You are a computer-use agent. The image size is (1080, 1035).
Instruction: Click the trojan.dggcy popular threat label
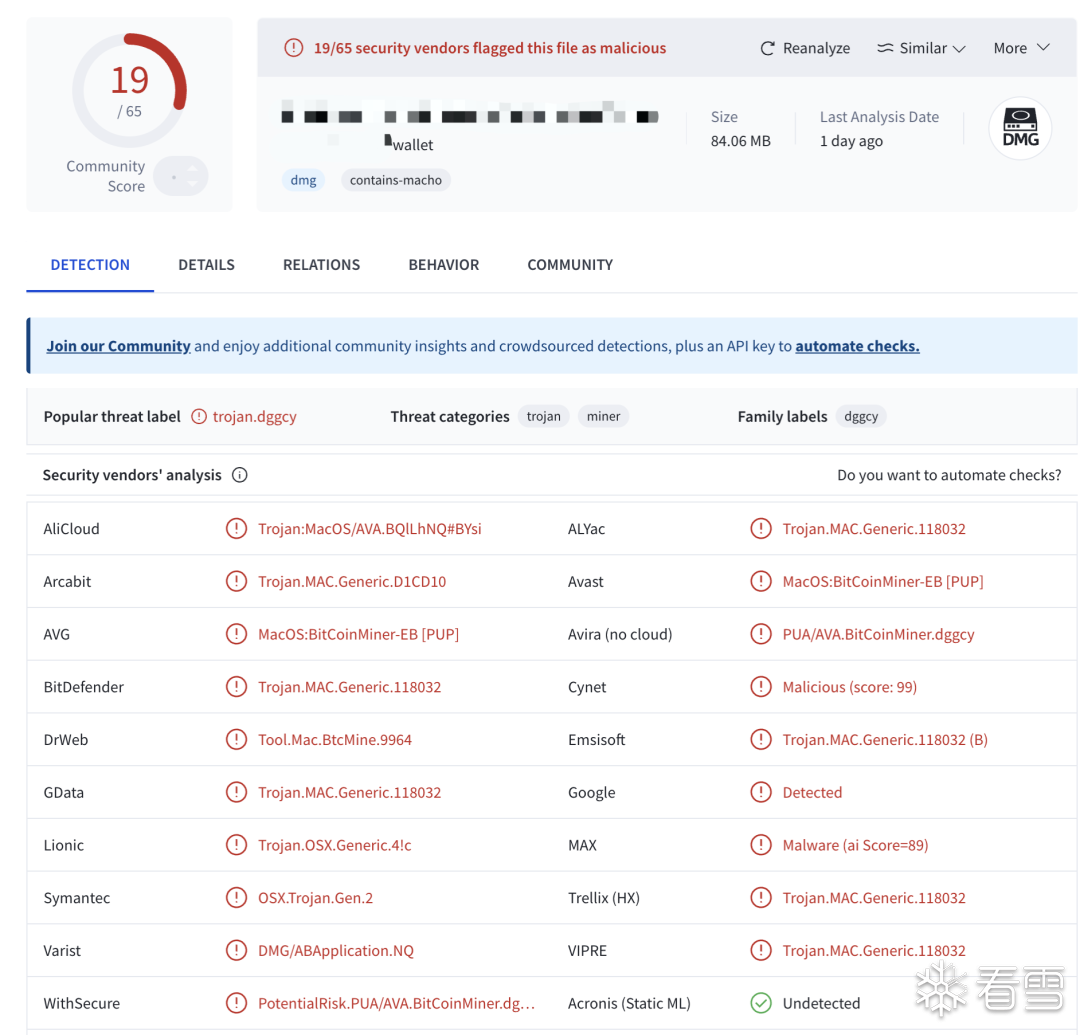[255, 417]
